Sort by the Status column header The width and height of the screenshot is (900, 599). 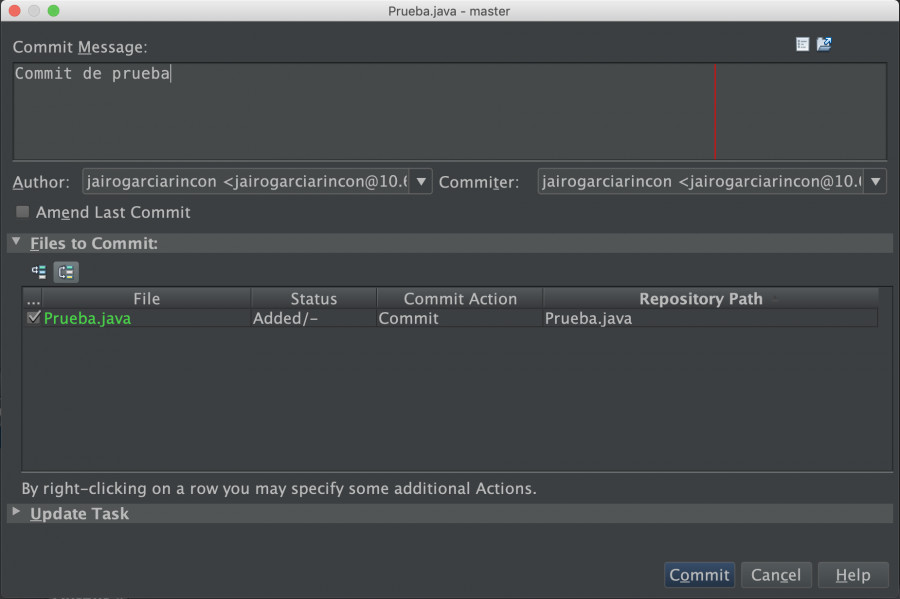[313, 298]
